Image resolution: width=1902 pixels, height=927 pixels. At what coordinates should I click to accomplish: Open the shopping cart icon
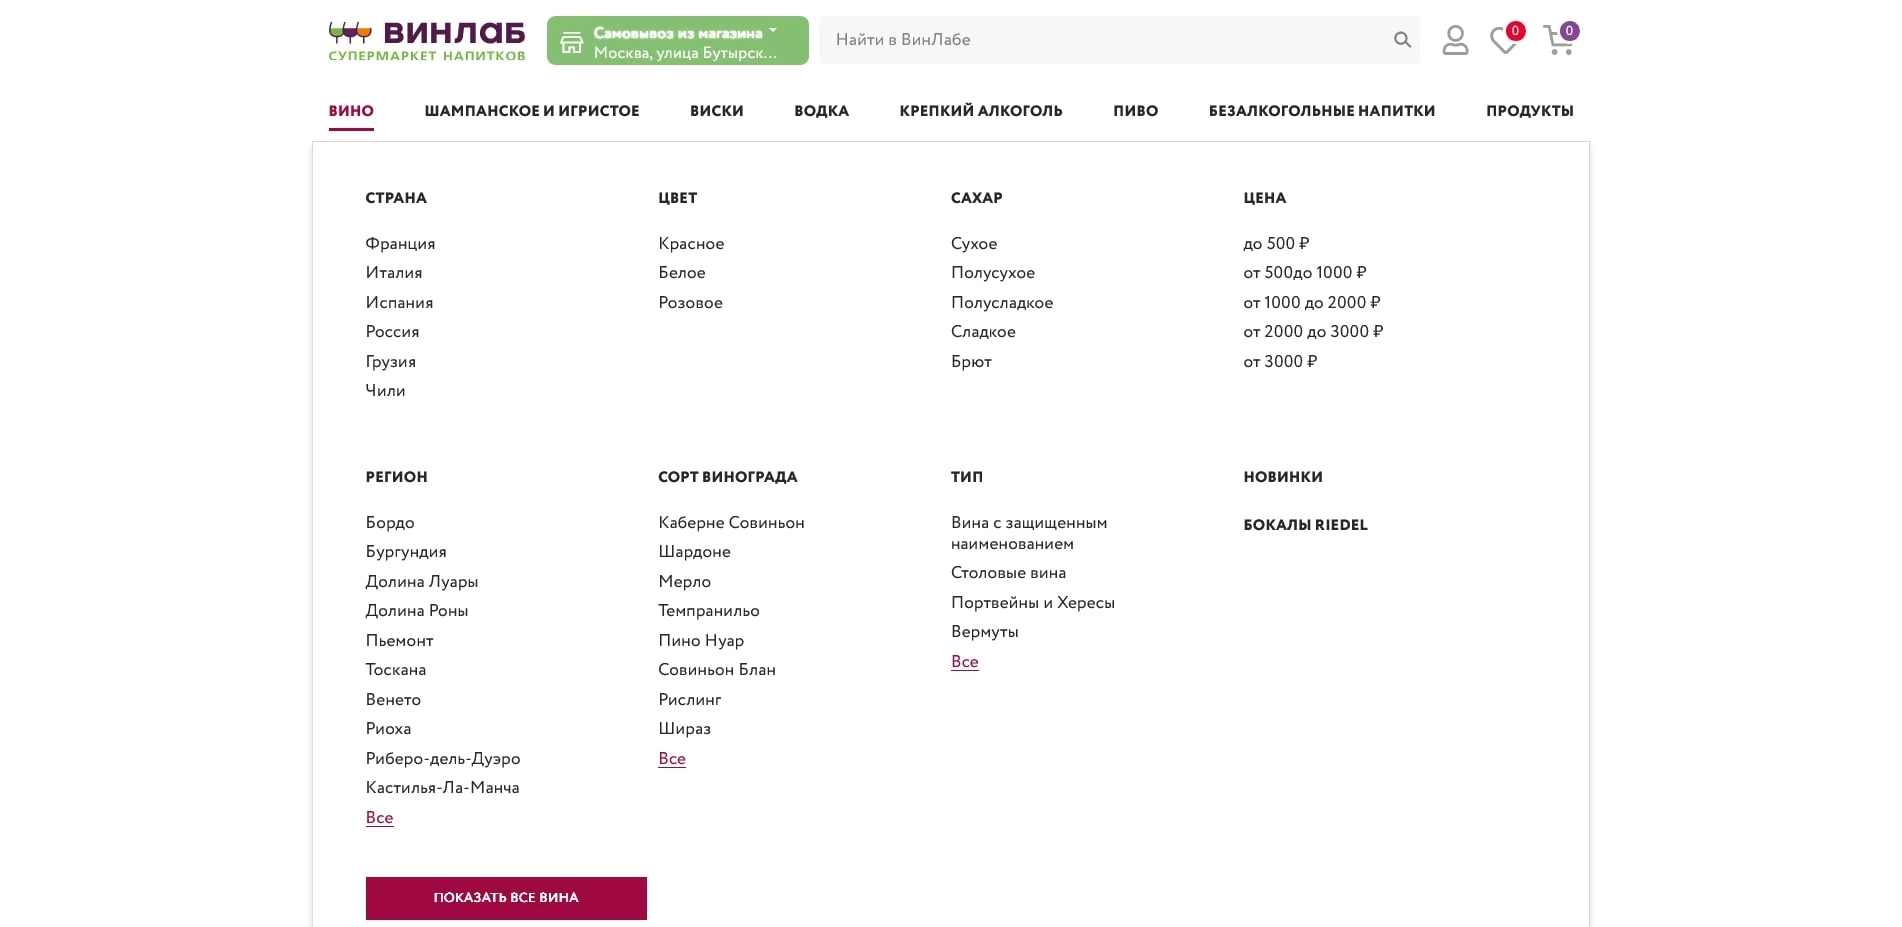1558,41
